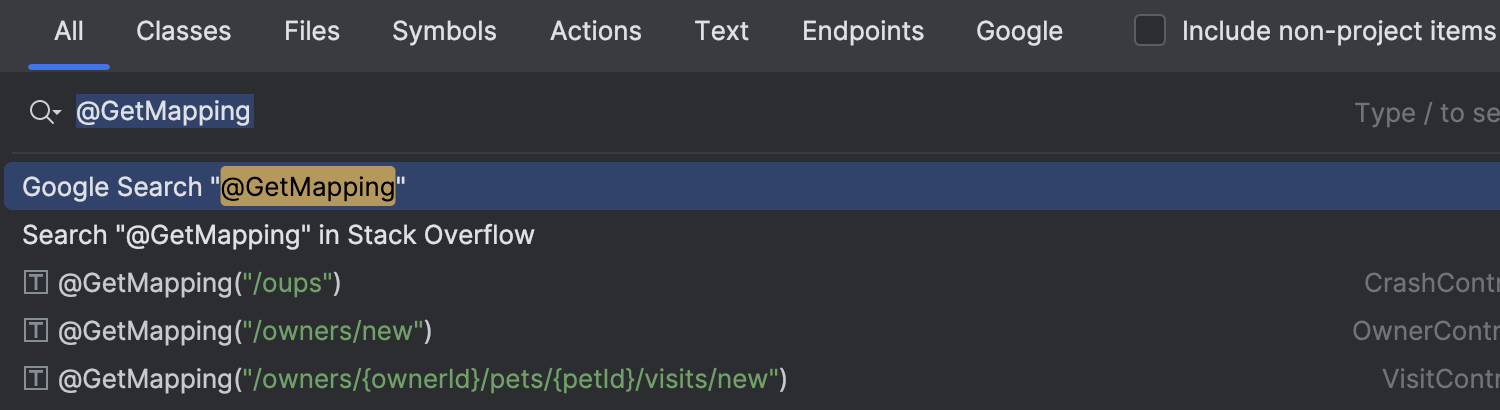The height and width of the screenshot is (410, 1500).
Task: Go to the Actions tab
Action: pyautogui.click(x=596, y=31)
